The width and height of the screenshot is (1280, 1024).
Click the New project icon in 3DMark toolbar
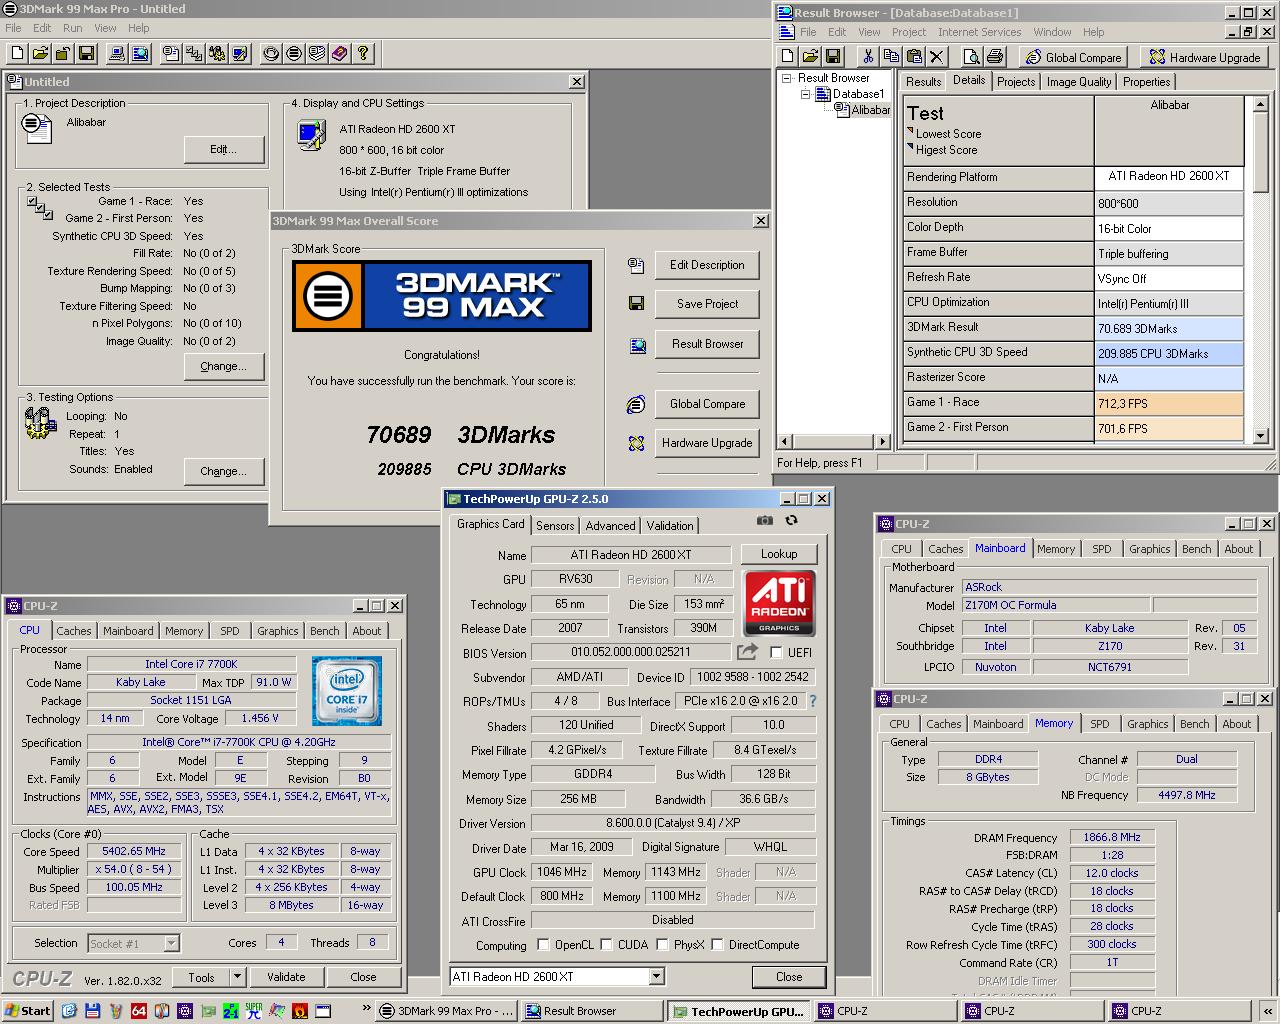[x=17, y=54]
